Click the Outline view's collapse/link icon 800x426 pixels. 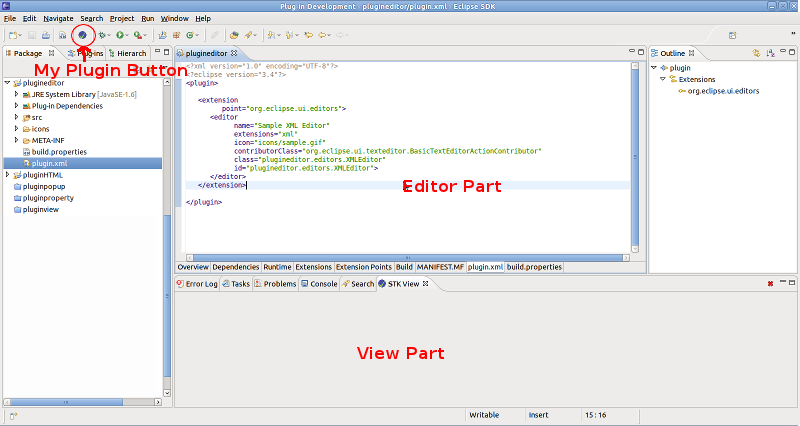pyautogui.click(x=756, y=53)
